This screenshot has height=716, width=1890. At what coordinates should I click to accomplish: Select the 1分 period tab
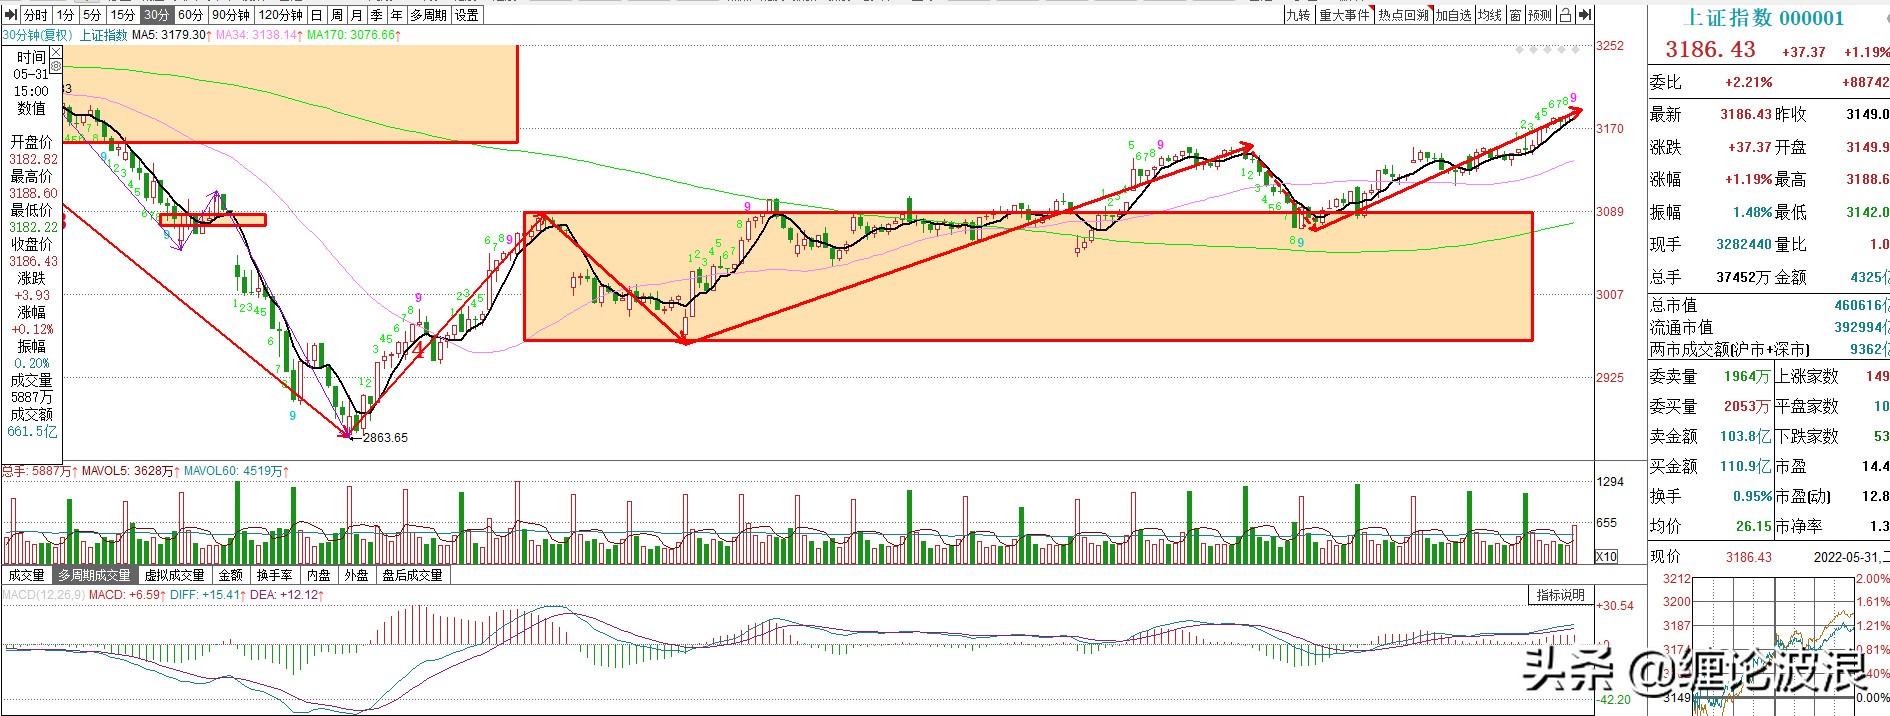65,15
